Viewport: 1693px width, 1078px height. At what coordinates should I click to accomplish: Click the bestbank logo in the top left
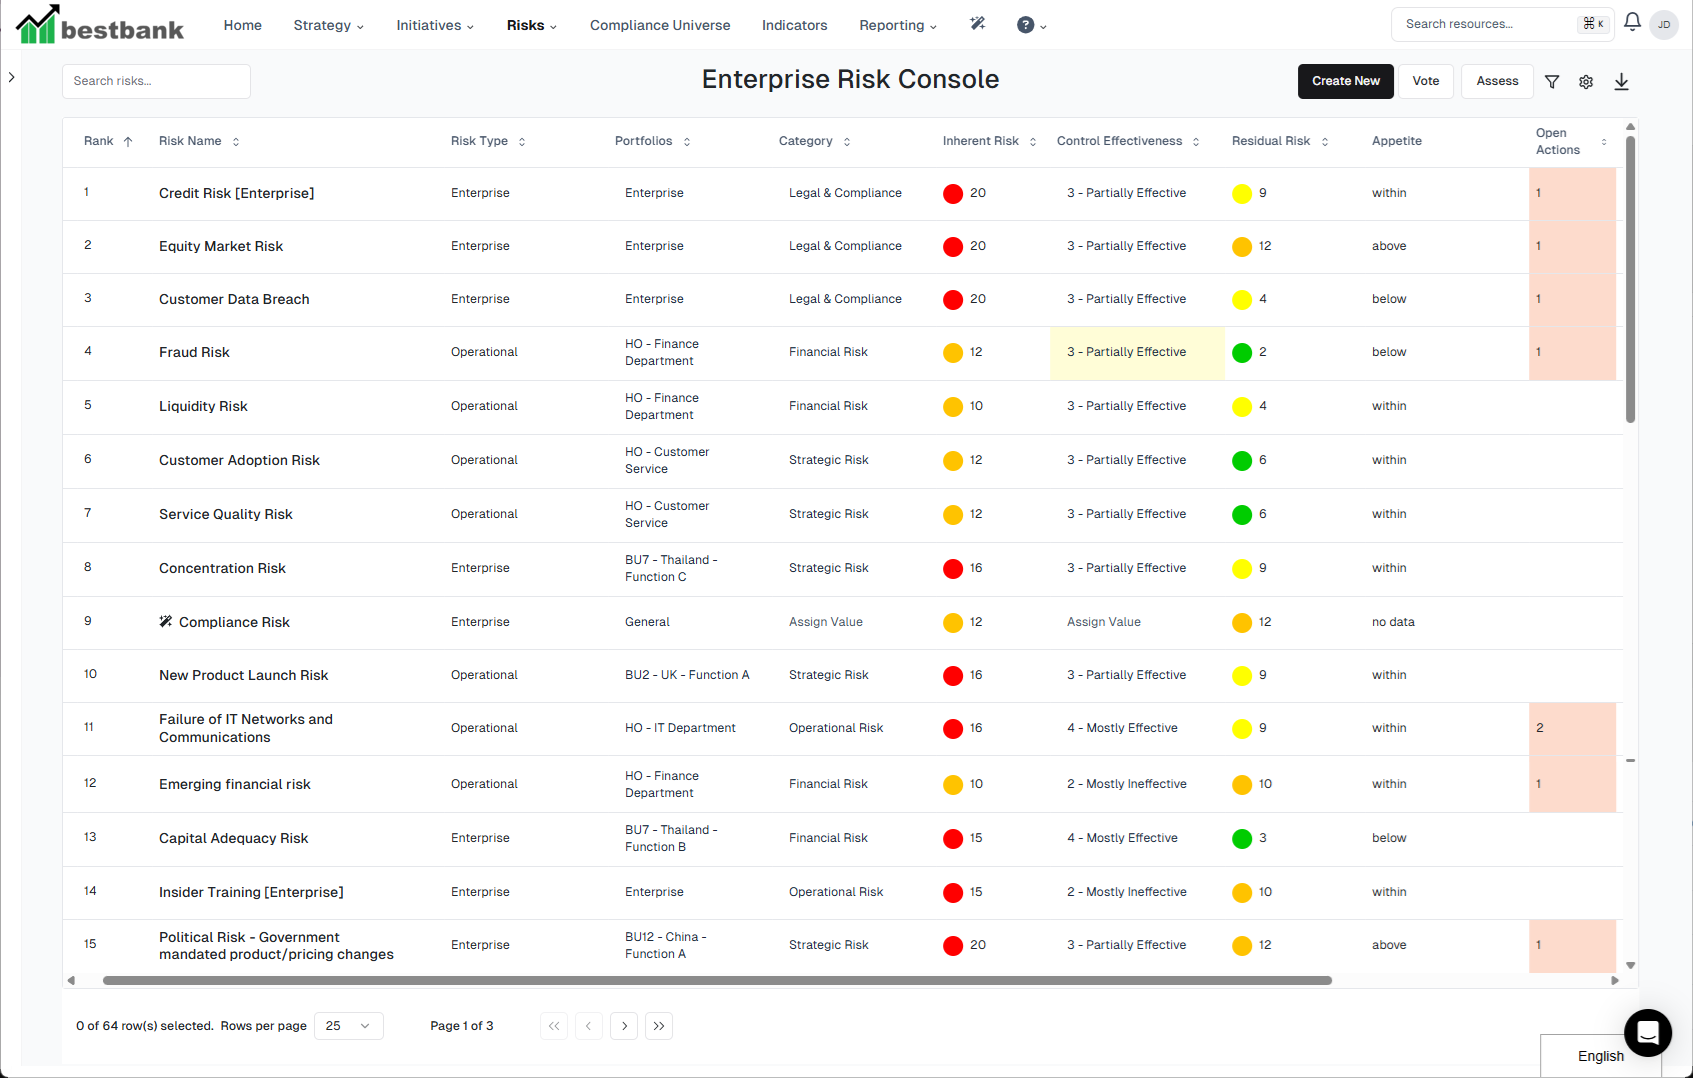[99, 24]
